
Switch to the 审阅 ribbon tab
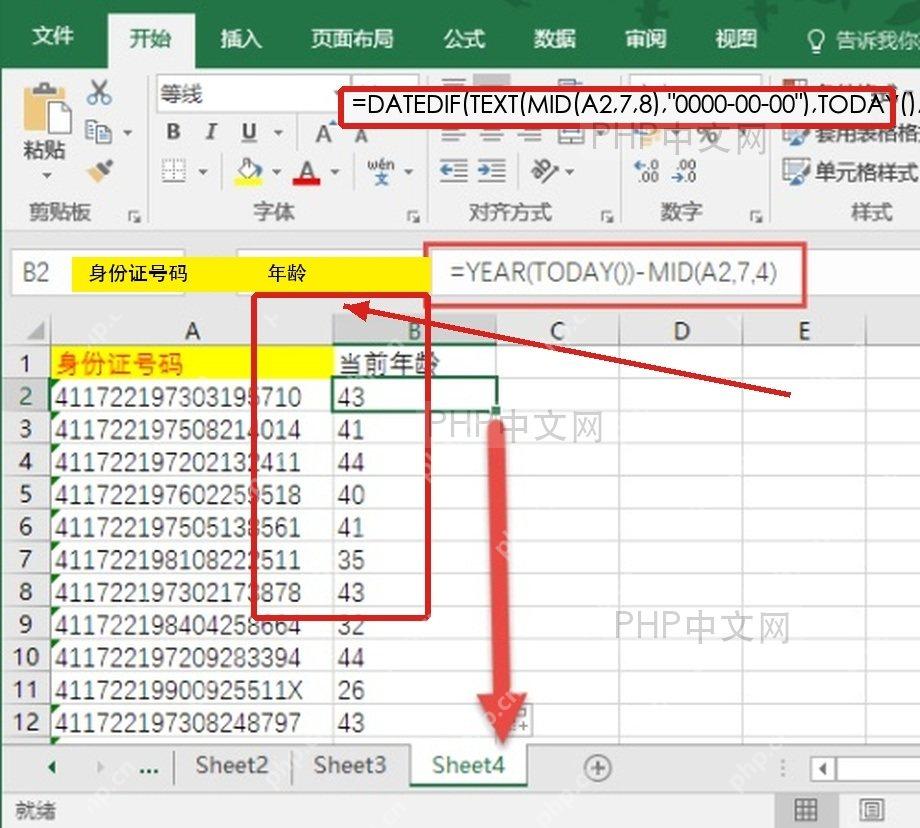click(645, 39)
